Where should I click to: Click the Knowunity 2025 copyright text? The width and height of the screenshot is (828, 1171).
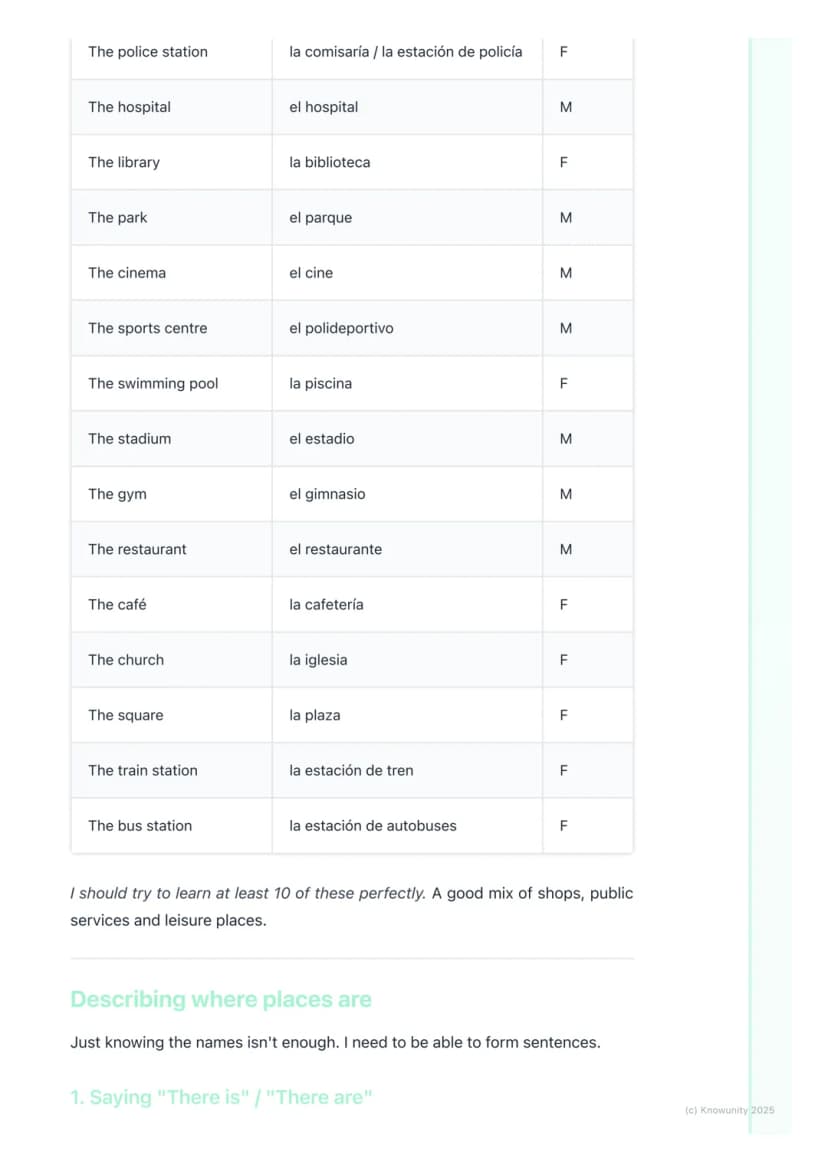click(729, 1111)
